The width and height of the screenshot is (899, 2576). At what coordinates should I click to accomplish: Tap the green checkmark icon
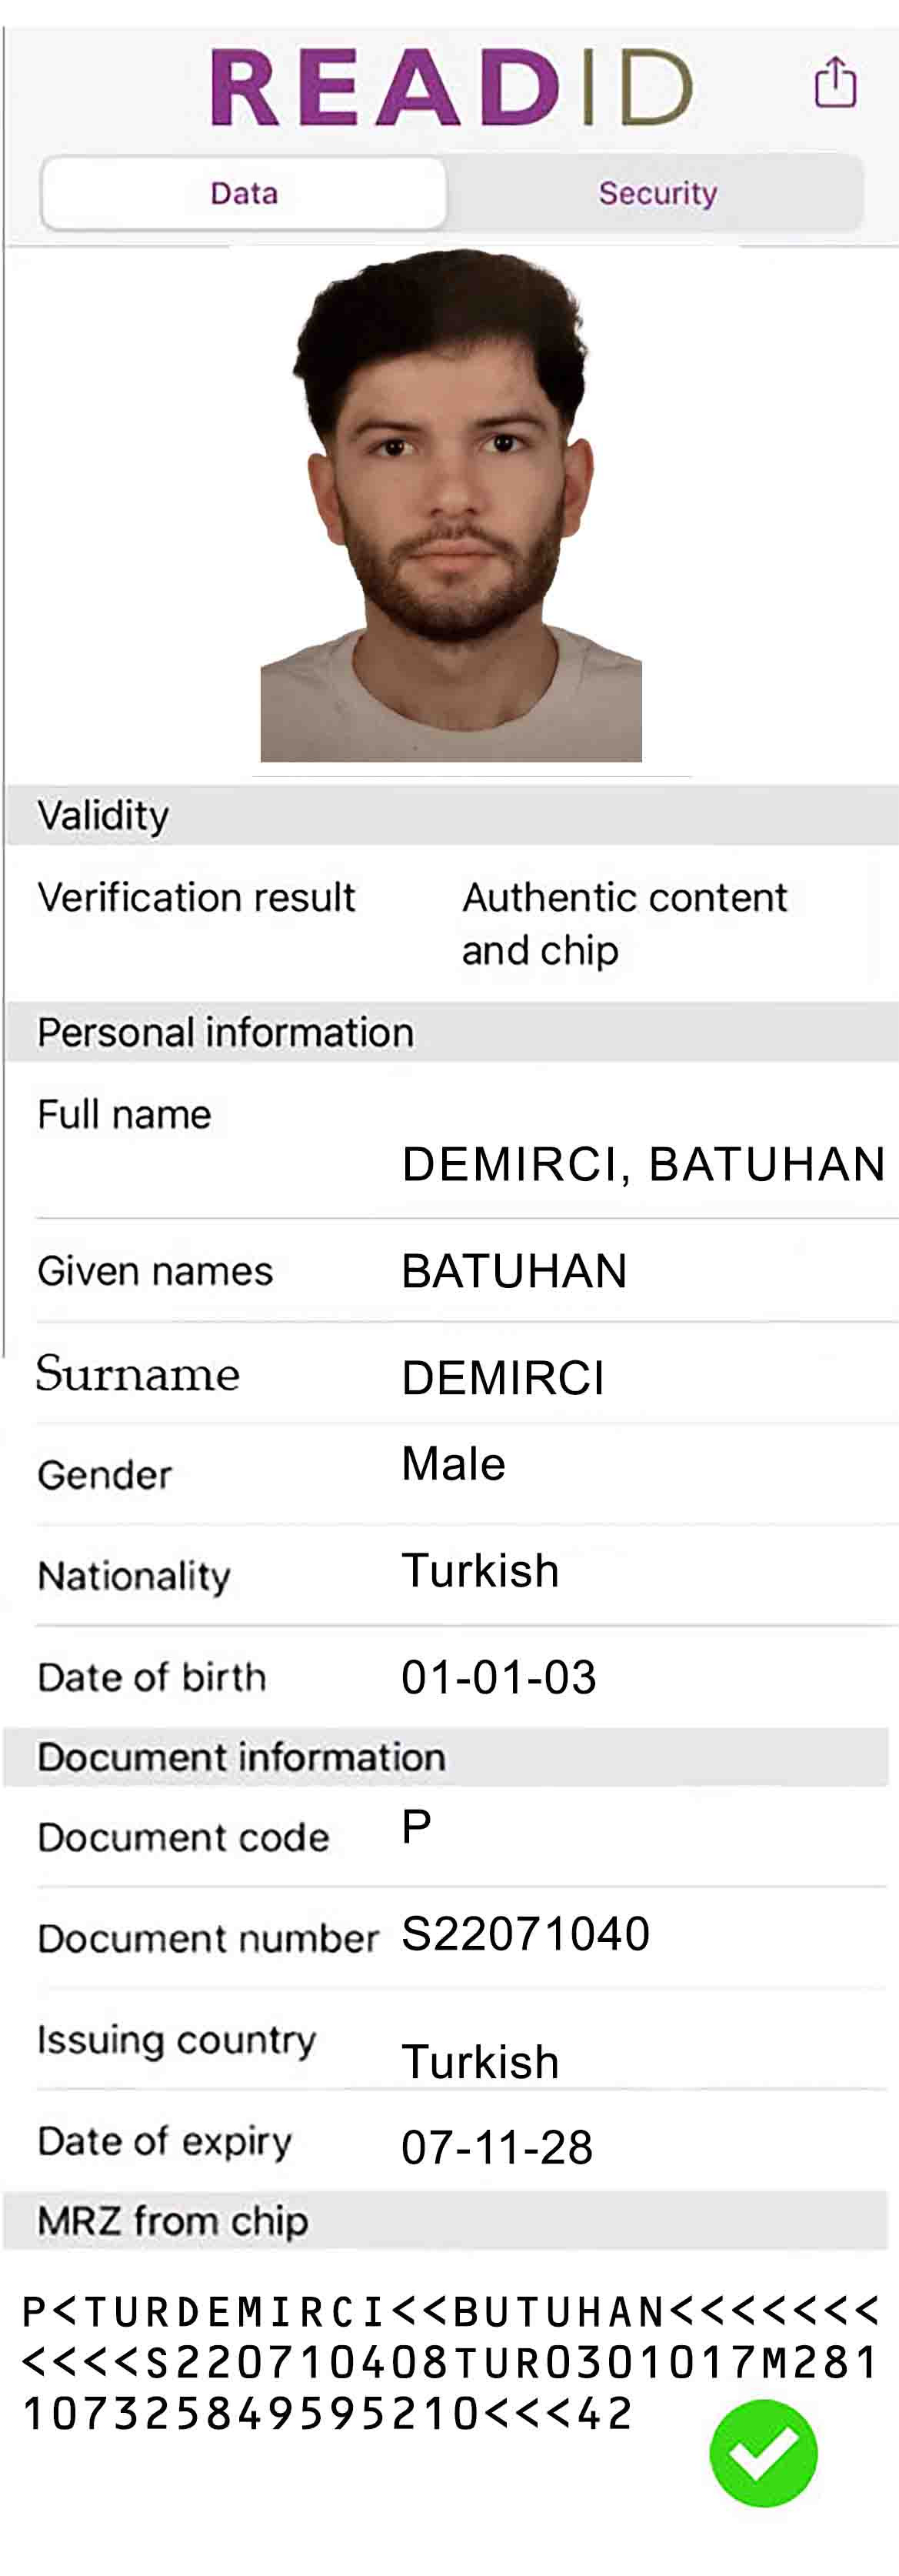coord(763,2453)
